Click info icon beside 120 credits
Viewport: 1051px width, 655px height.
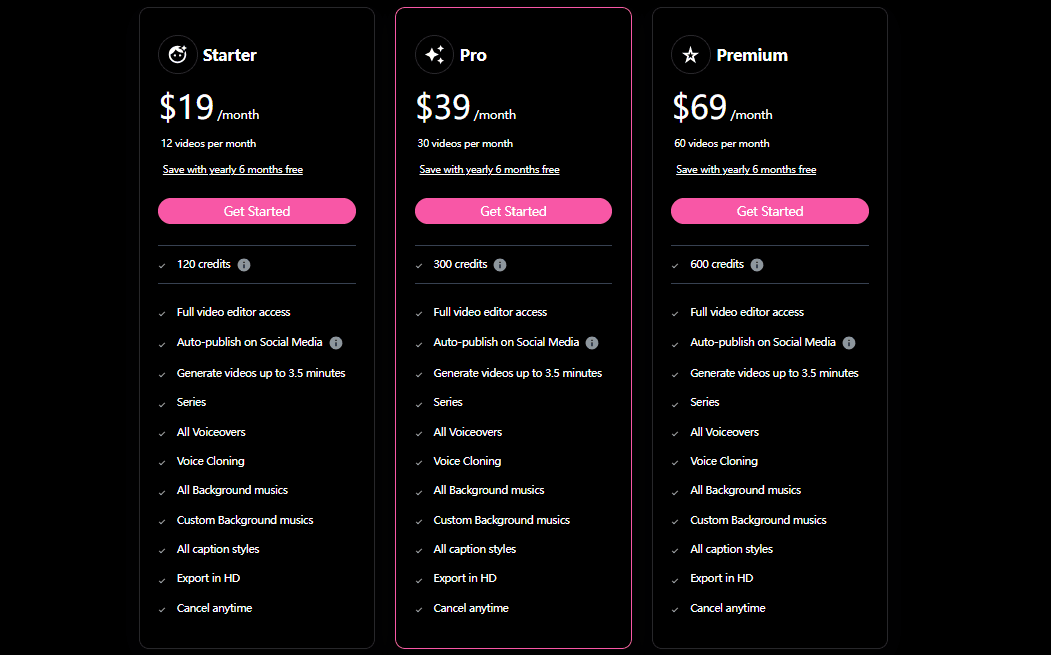click(x=244, y=265)
